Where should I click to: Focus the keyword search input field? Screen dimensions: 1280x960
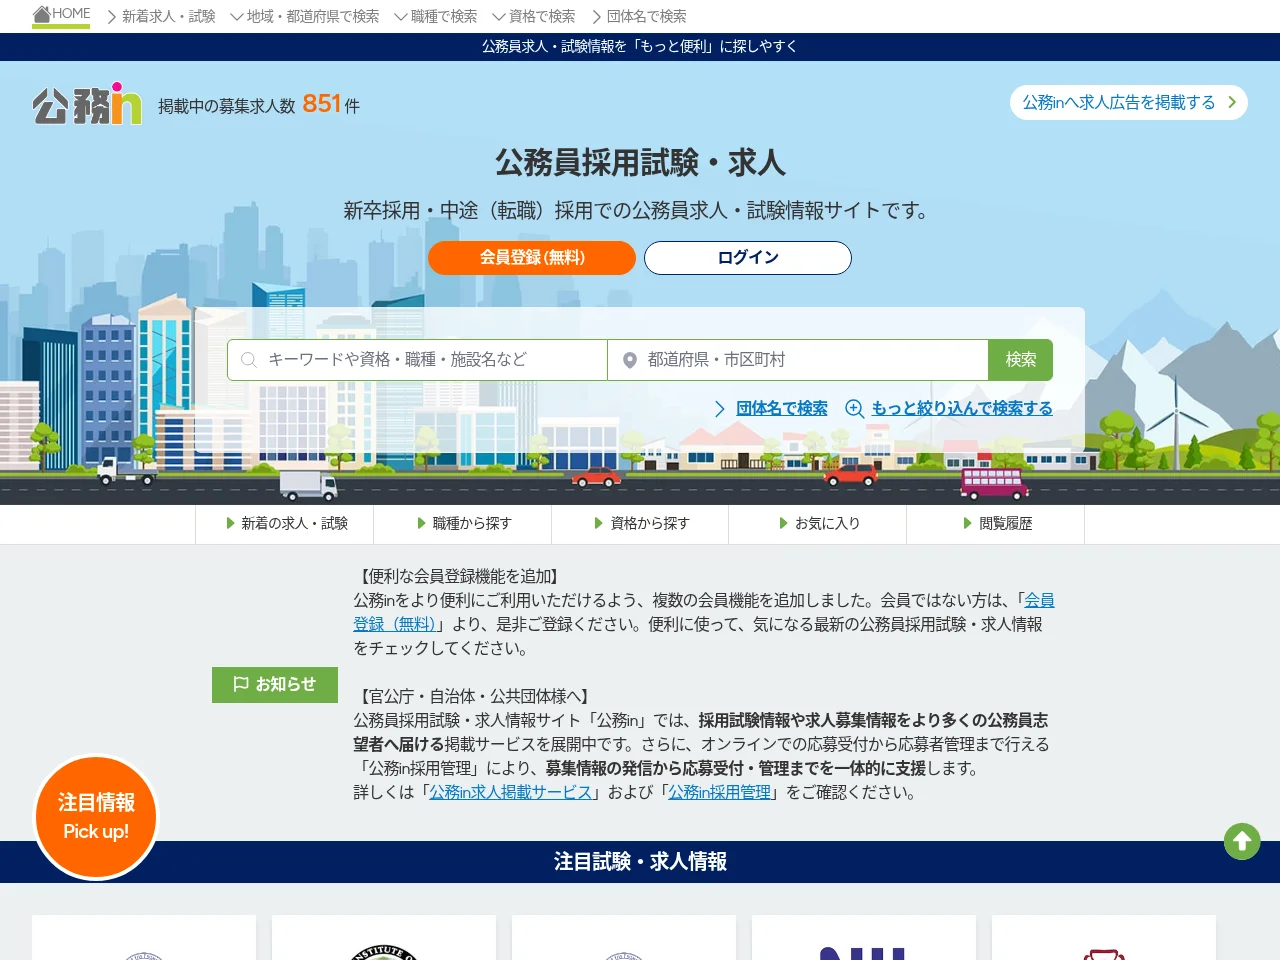(417, 360)
